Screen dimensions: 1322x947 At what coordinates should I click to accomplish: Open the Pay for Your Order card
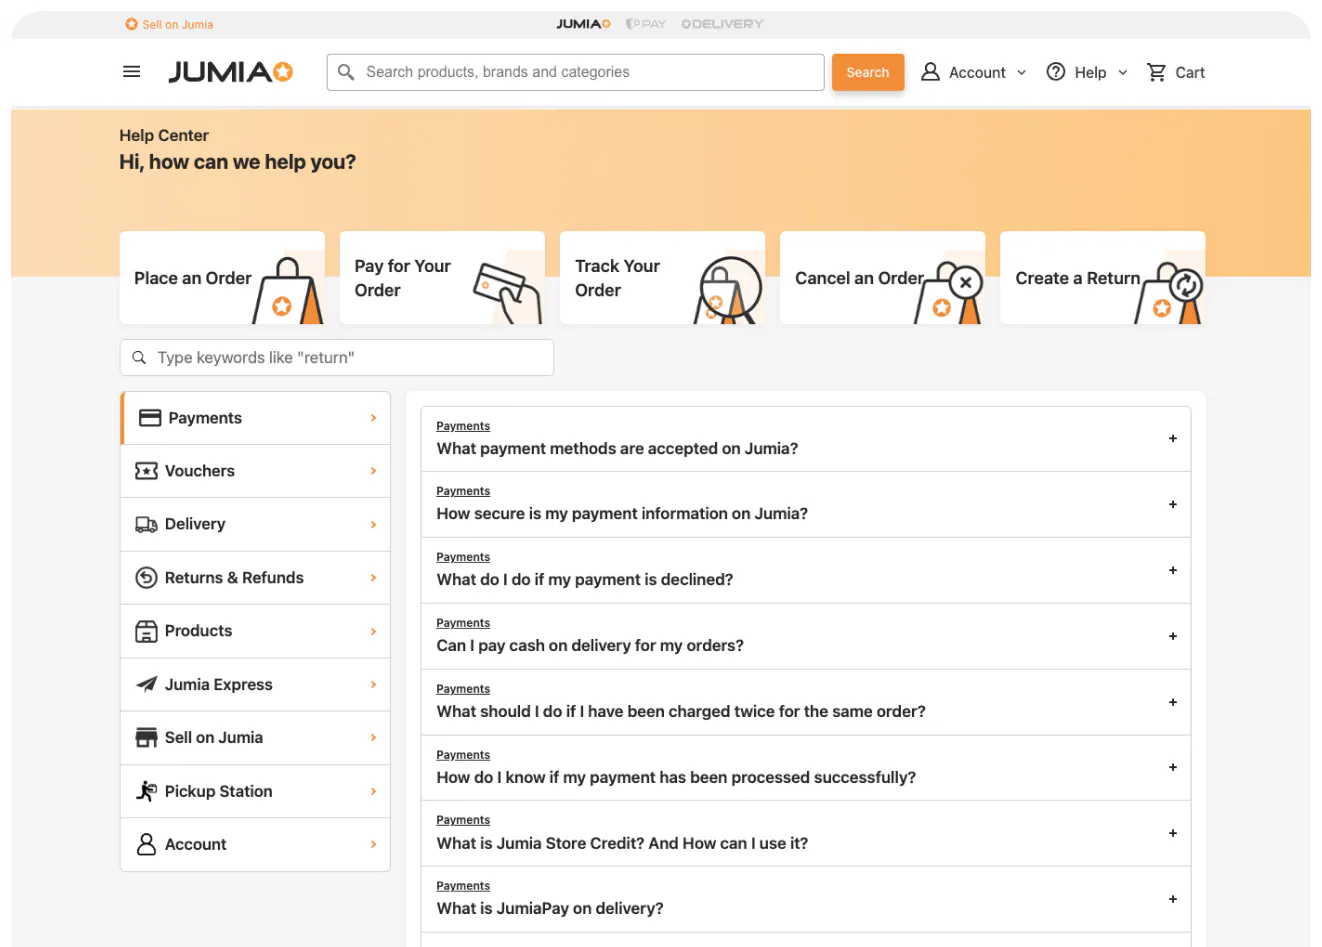tap(442, 278)
